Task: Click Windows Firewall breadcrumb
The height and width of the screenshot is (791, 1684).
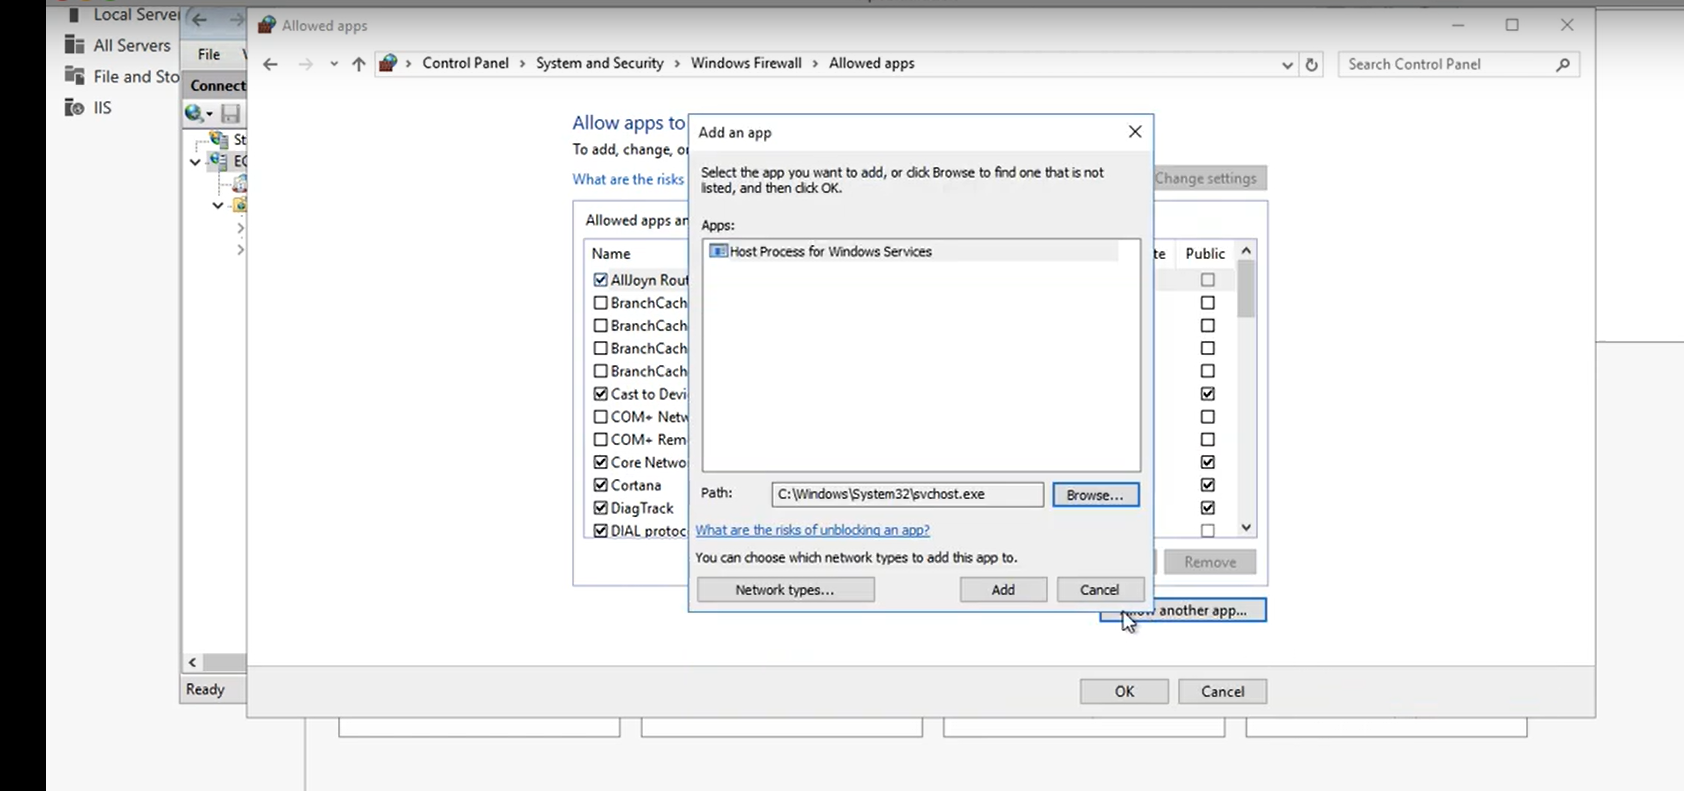Action: pos(746,63)
